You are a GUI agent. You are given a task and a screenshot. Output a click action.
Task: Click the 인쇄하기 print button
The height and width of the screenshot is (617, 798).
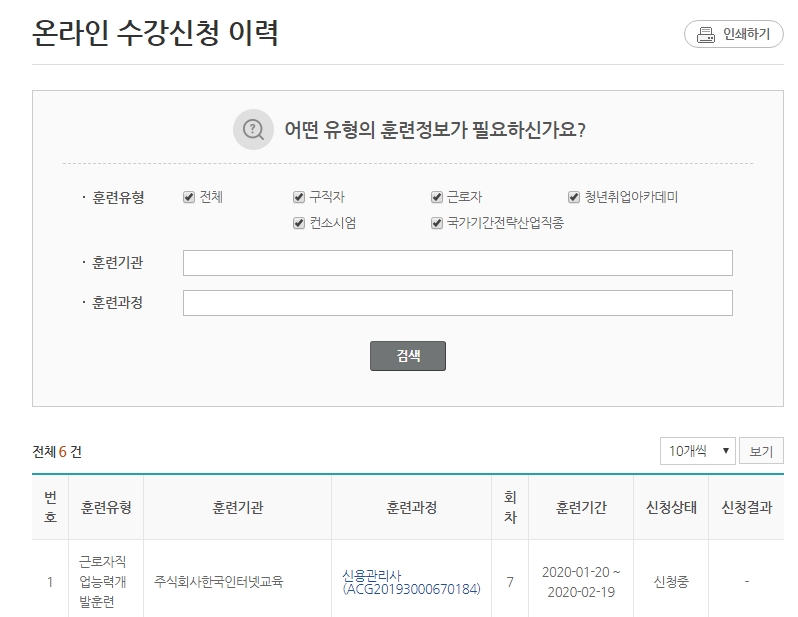click(733, 34)
